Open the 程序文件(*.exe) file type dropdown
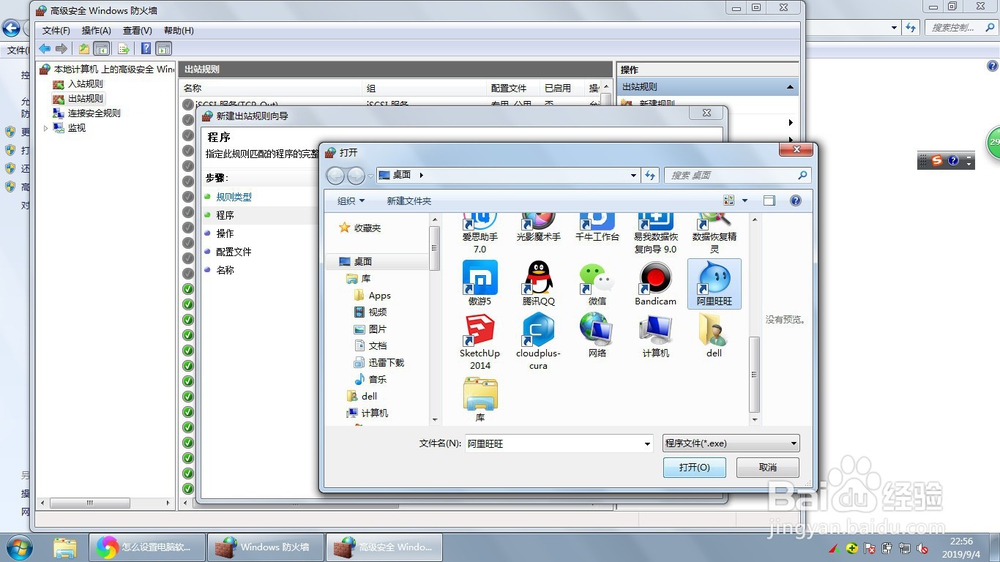The width and height of the screenshot is (1000, 562). 731,443
